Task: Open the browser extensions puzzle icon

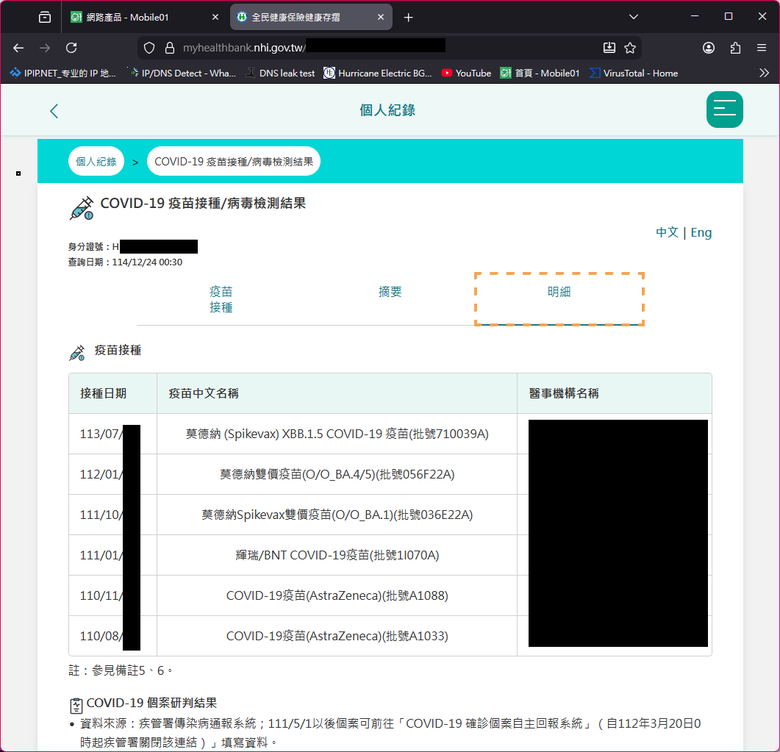Action: [735, 48]
